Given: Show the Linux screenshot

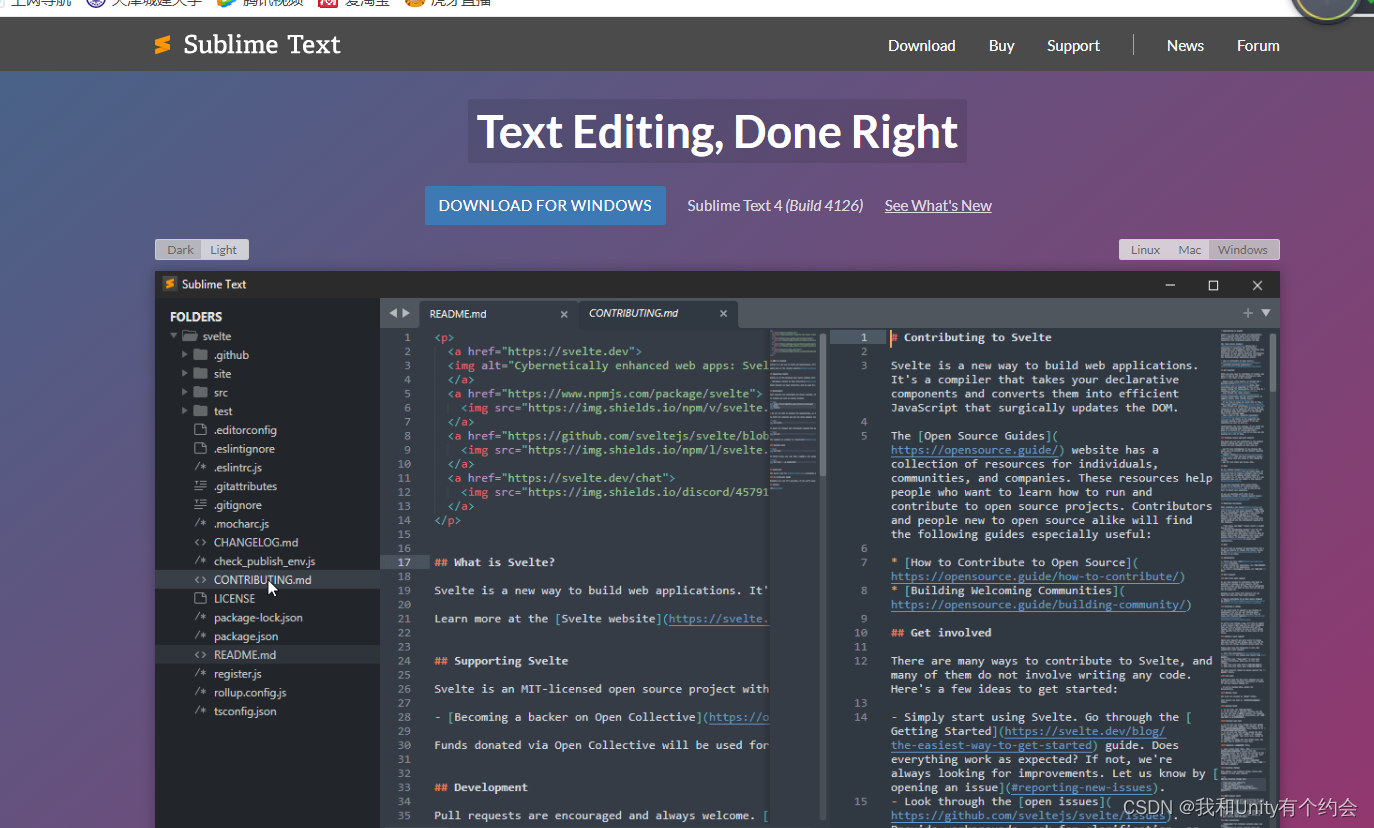Looking at the screenshot, I should point(1145,250).
